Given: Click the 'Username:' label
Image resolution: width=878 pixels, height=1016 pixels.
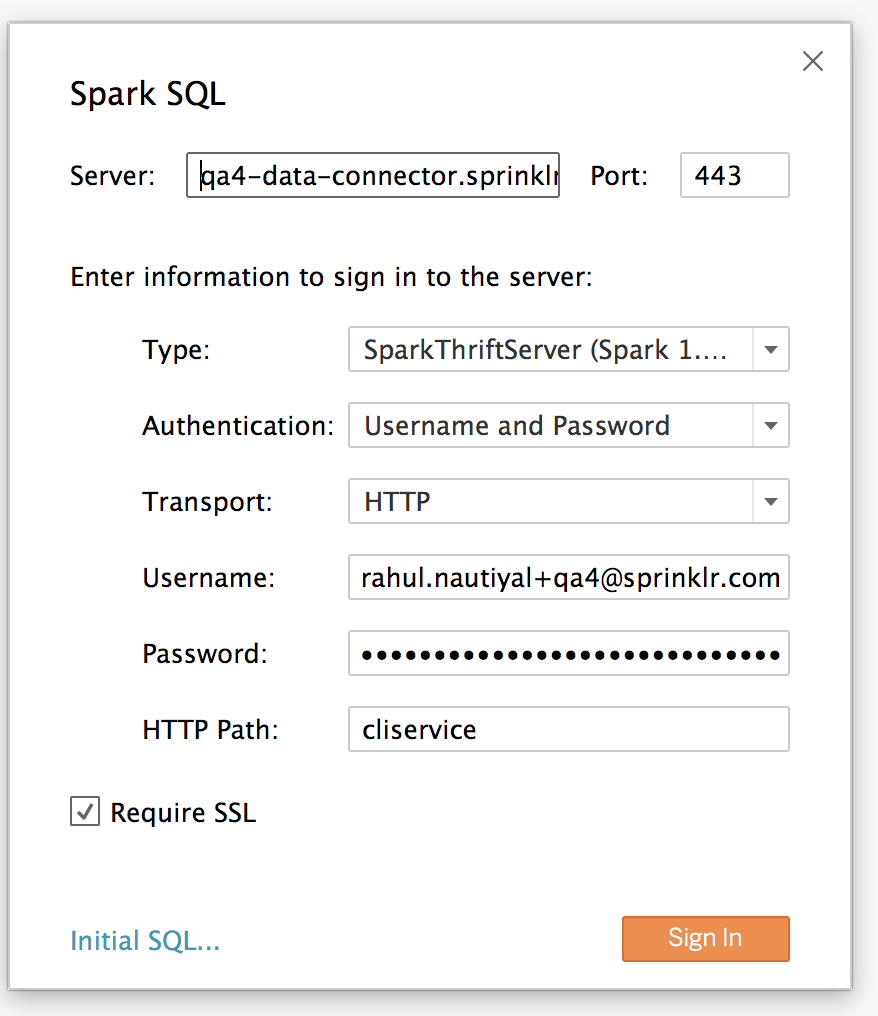Looking at the screenshot, I should (x=209, y=577).
